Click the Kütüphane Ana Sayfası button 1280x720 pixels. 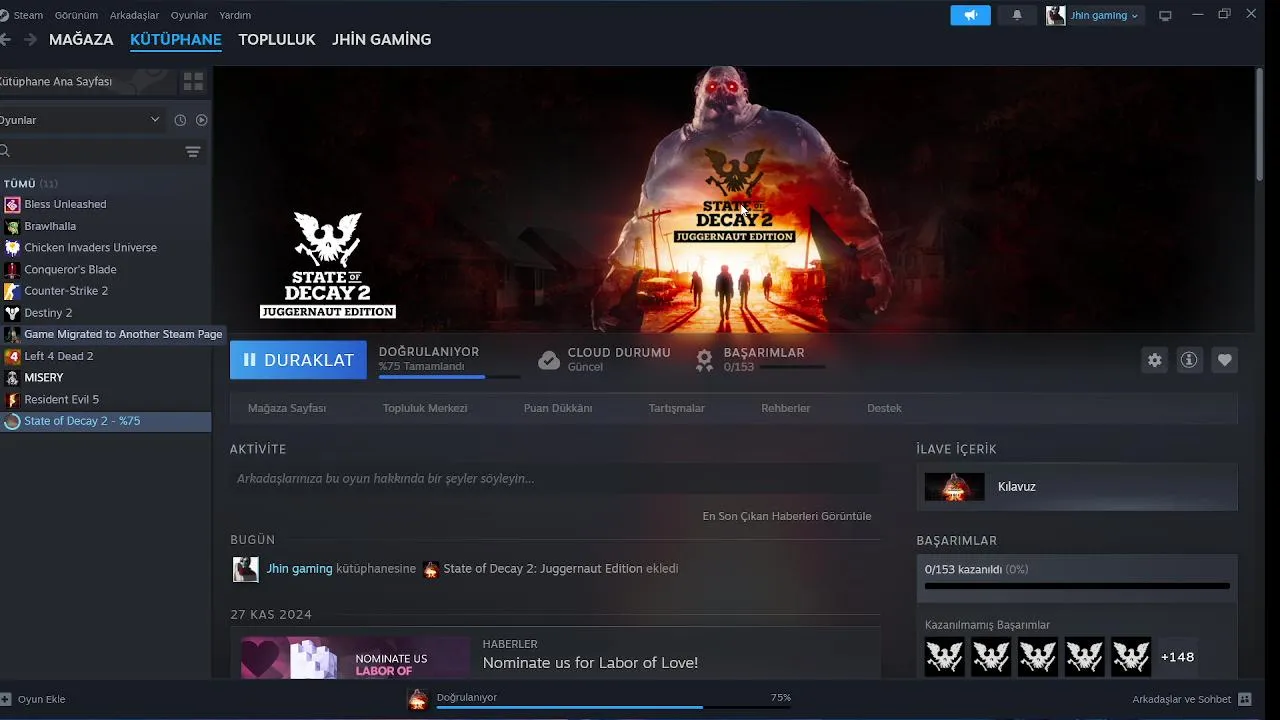pyautogui.click(x=88, y=81)
